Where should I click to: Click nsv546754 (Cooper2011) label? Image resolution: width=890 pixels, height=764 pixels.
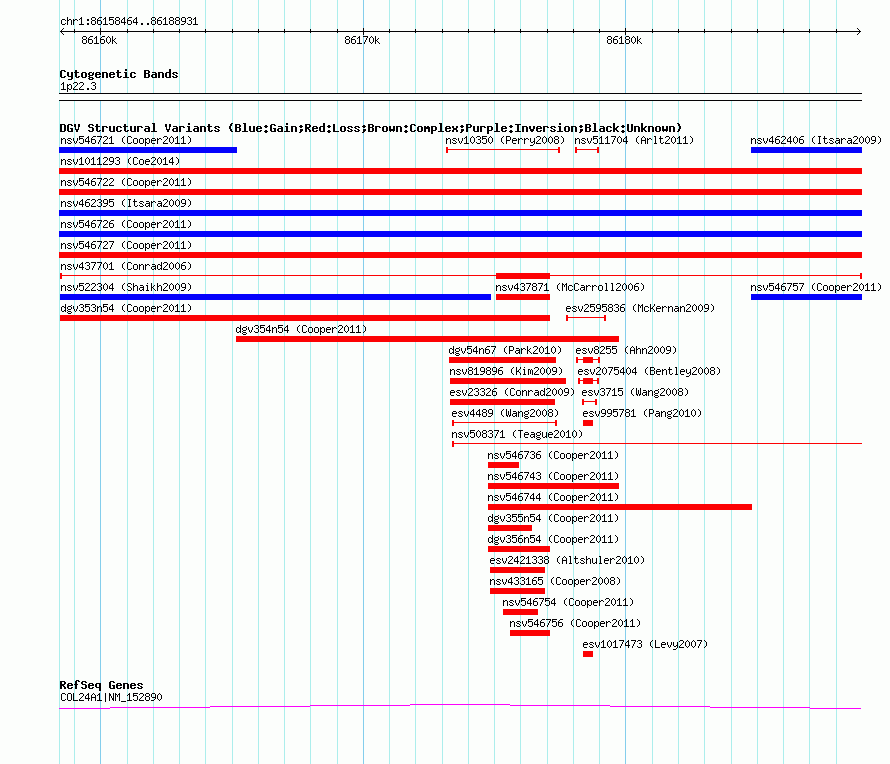pyautogui.click(x=568, y=602)
